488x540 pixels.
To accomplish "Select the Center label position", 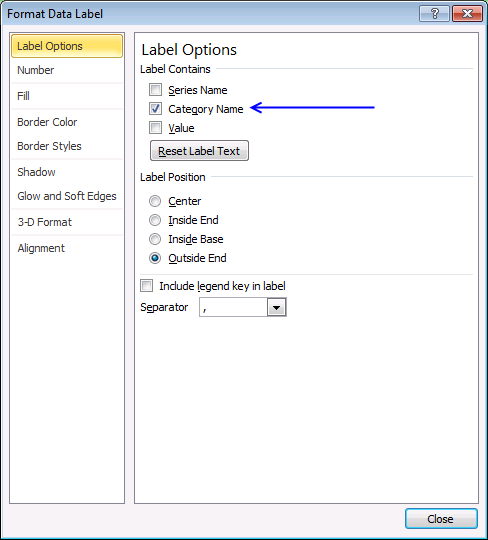I will click(155, 201).
